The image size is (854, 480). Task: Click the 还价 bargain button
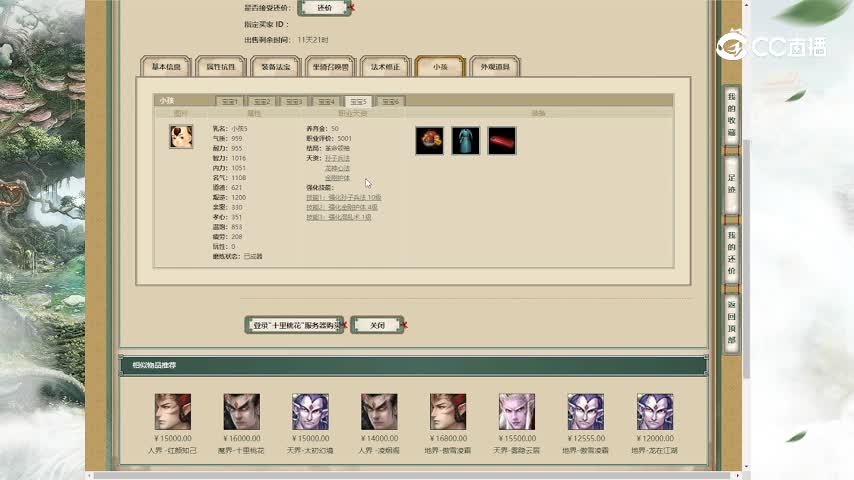pos(325,8)
